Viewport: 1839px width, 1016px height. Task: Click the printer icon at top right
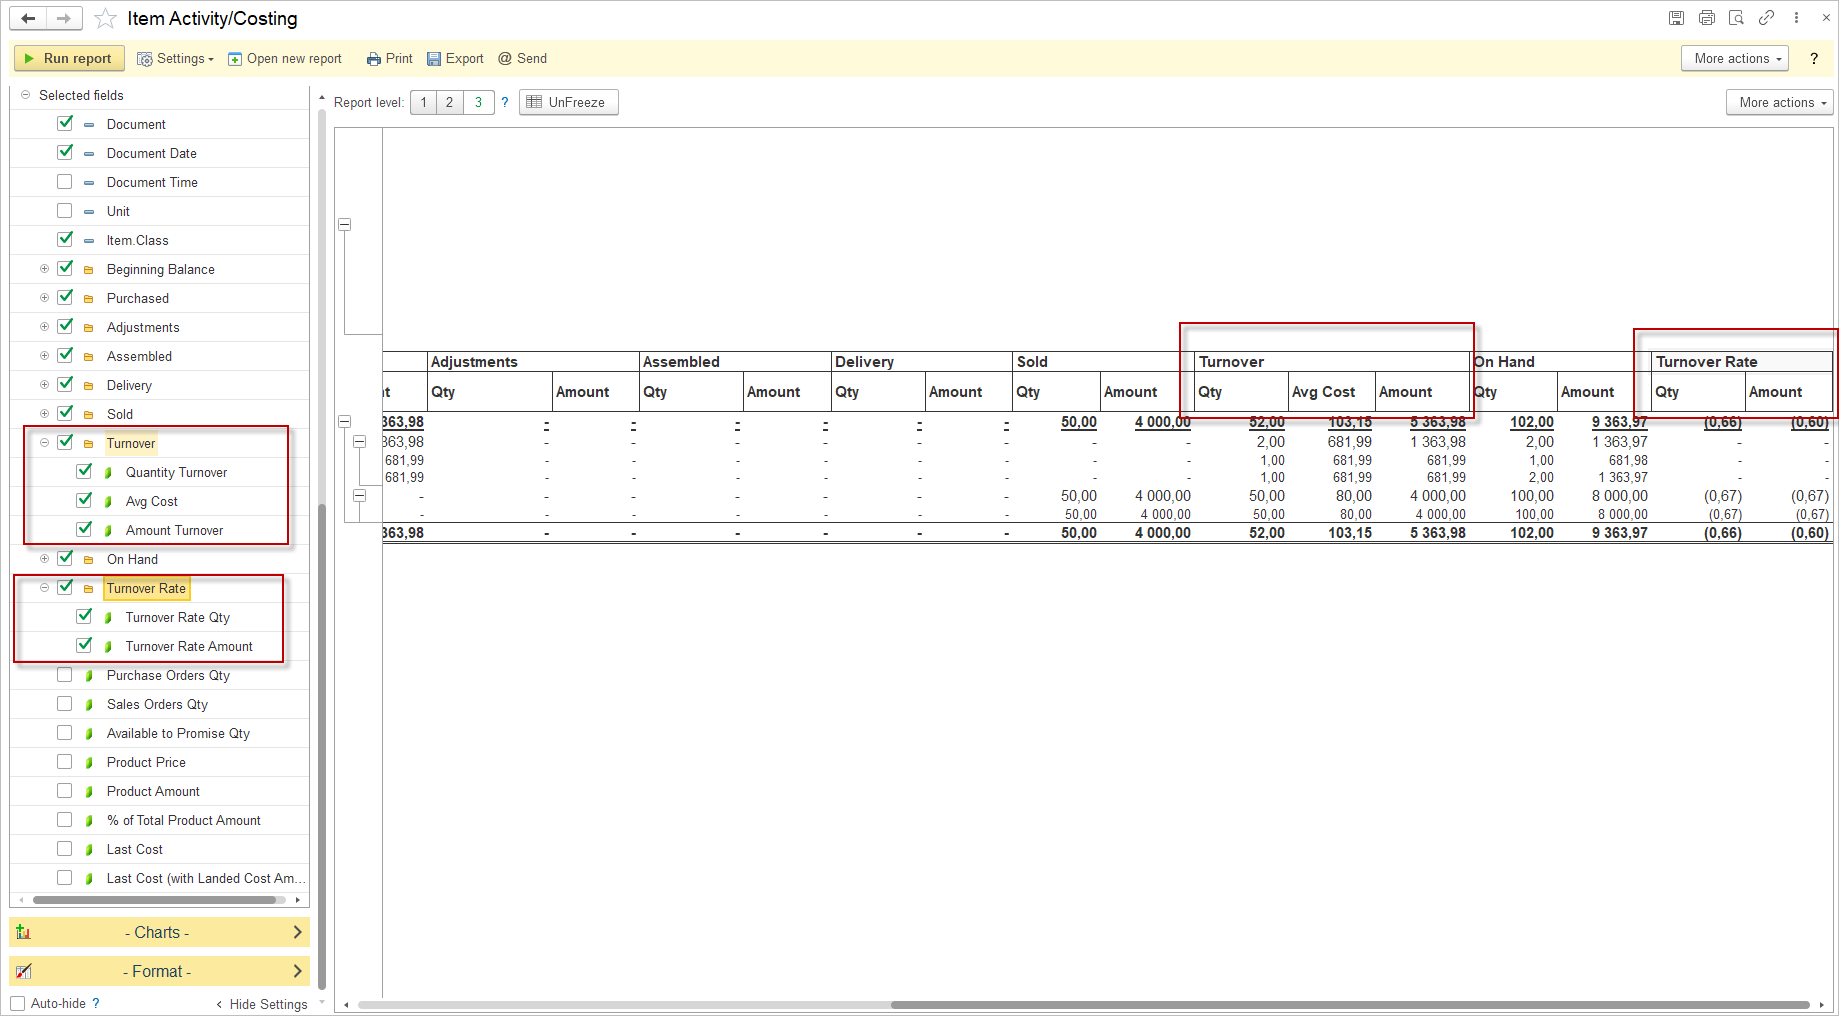1706,18
